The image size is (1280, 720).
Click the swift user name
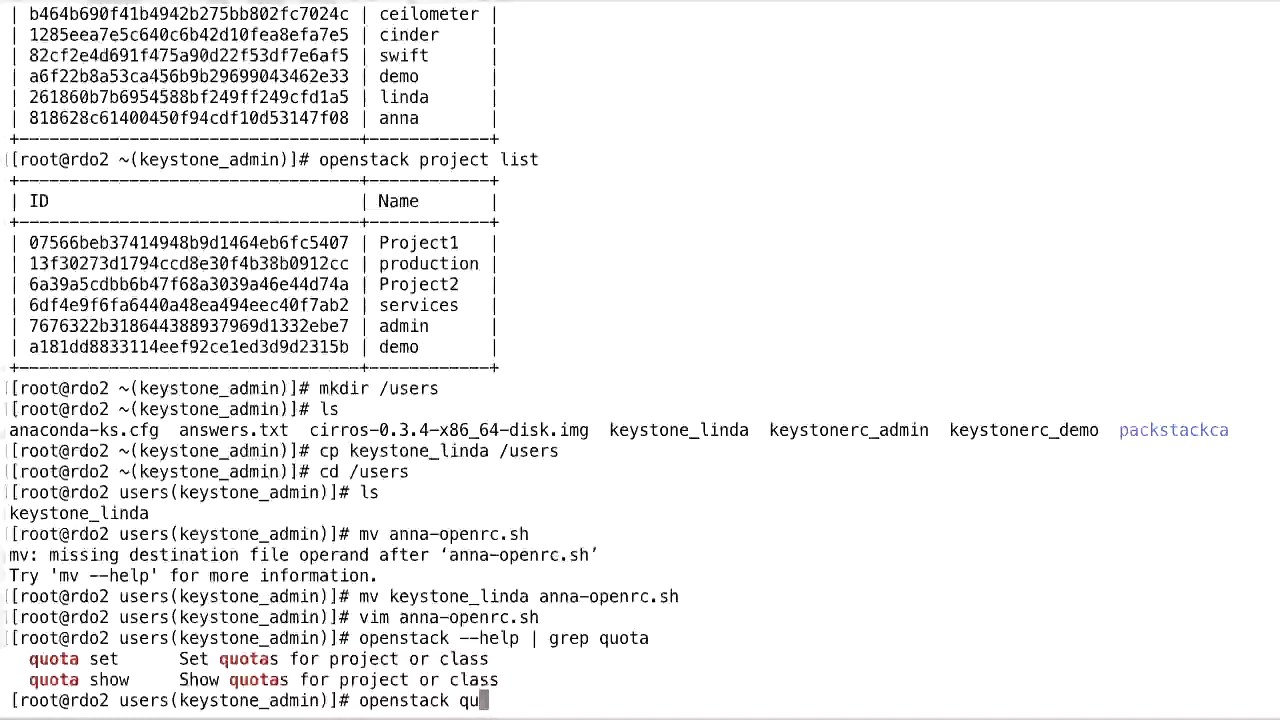point(403,56)
